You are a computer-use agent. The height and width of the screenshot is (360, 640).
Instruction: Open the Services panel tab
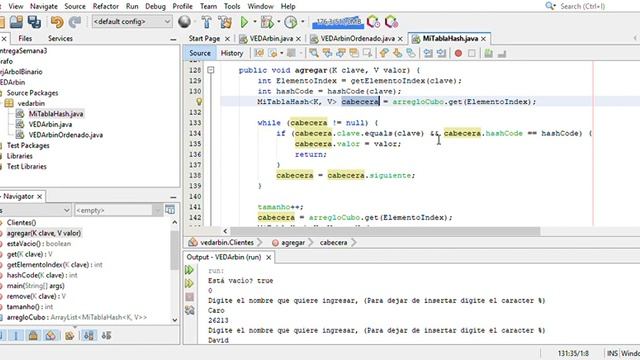pos(60,38)
